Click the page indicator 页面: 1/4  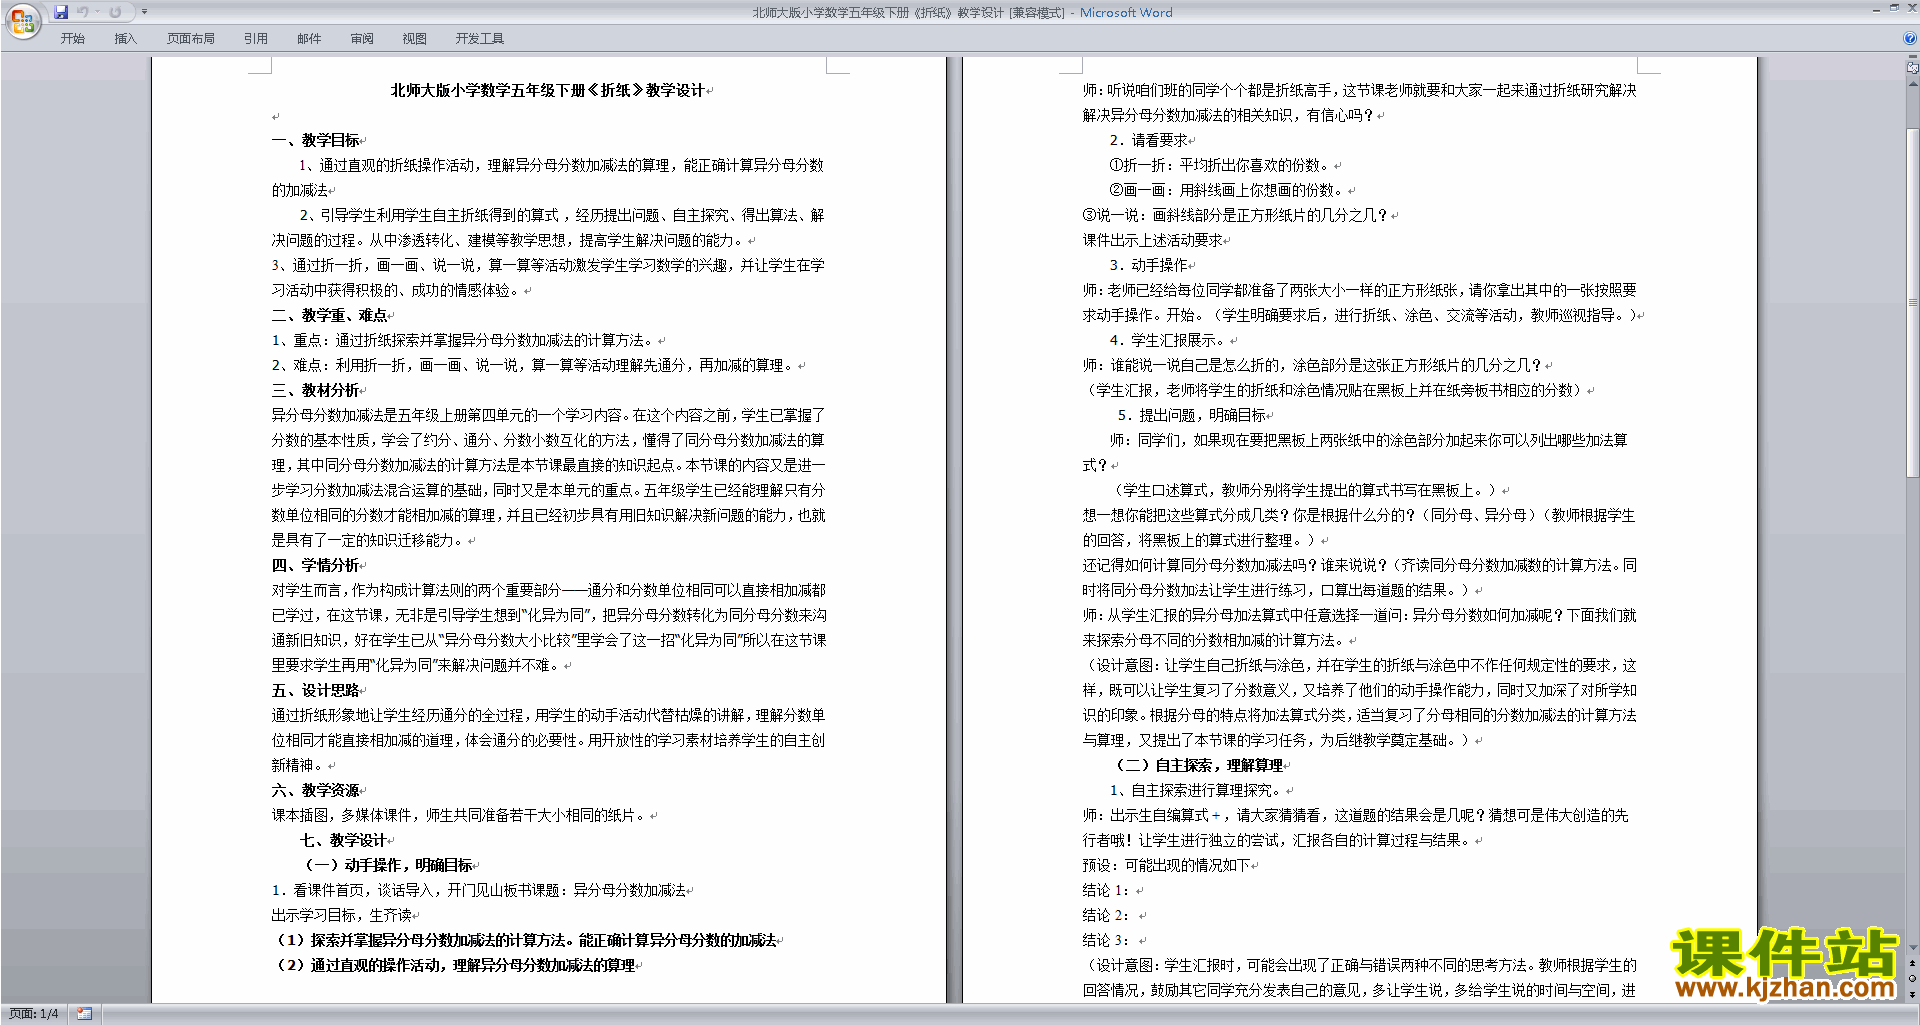(x=34, y=1014)
